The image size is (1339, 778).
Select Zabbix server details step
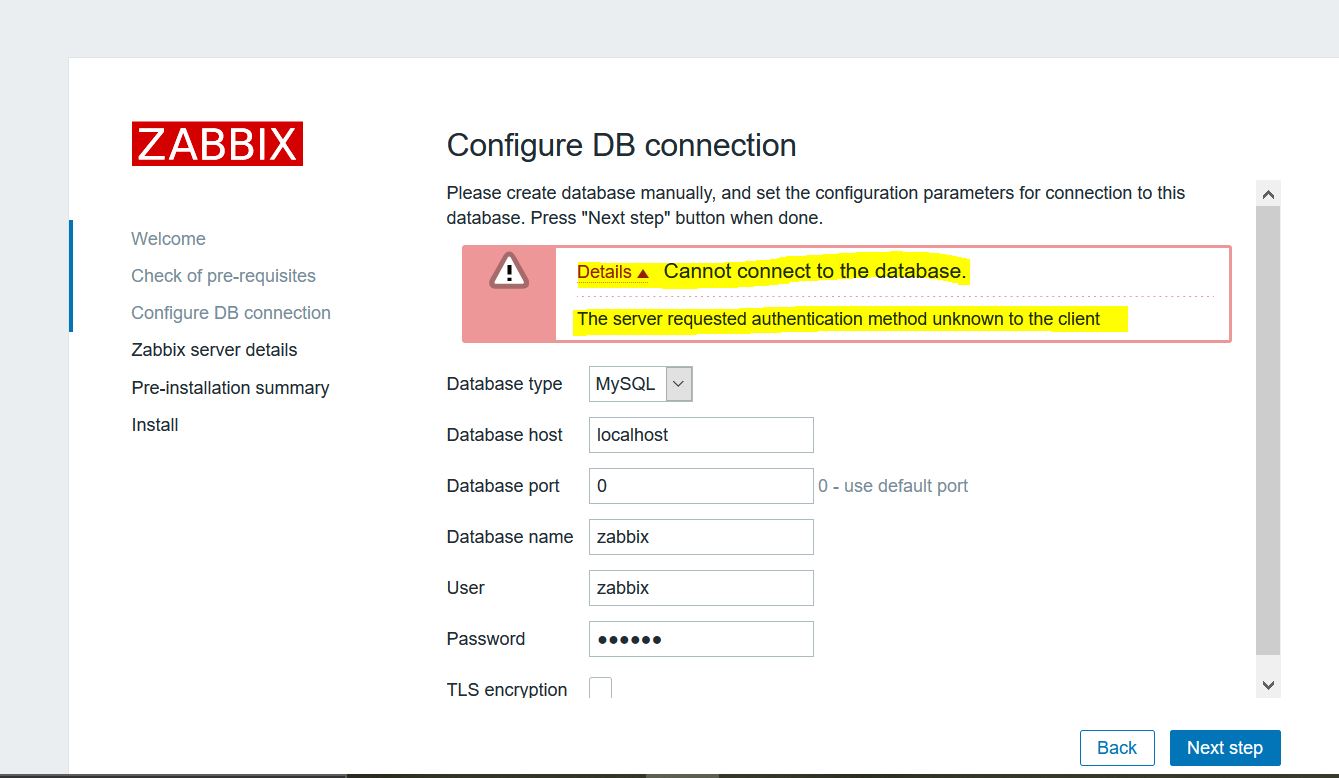point(214,350)
